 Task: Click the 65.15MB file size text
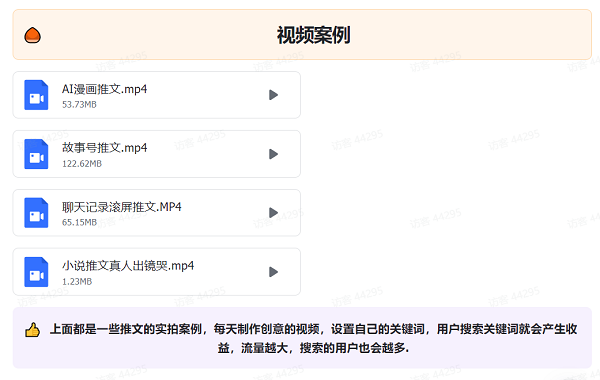(x=79, y=222)
